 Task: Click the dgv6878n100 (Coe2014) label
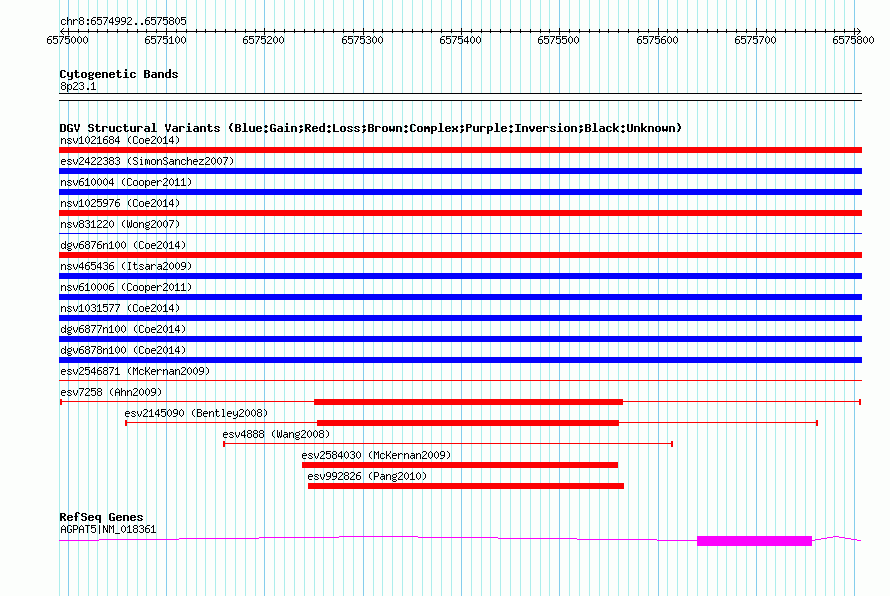[x=123, y=350]
